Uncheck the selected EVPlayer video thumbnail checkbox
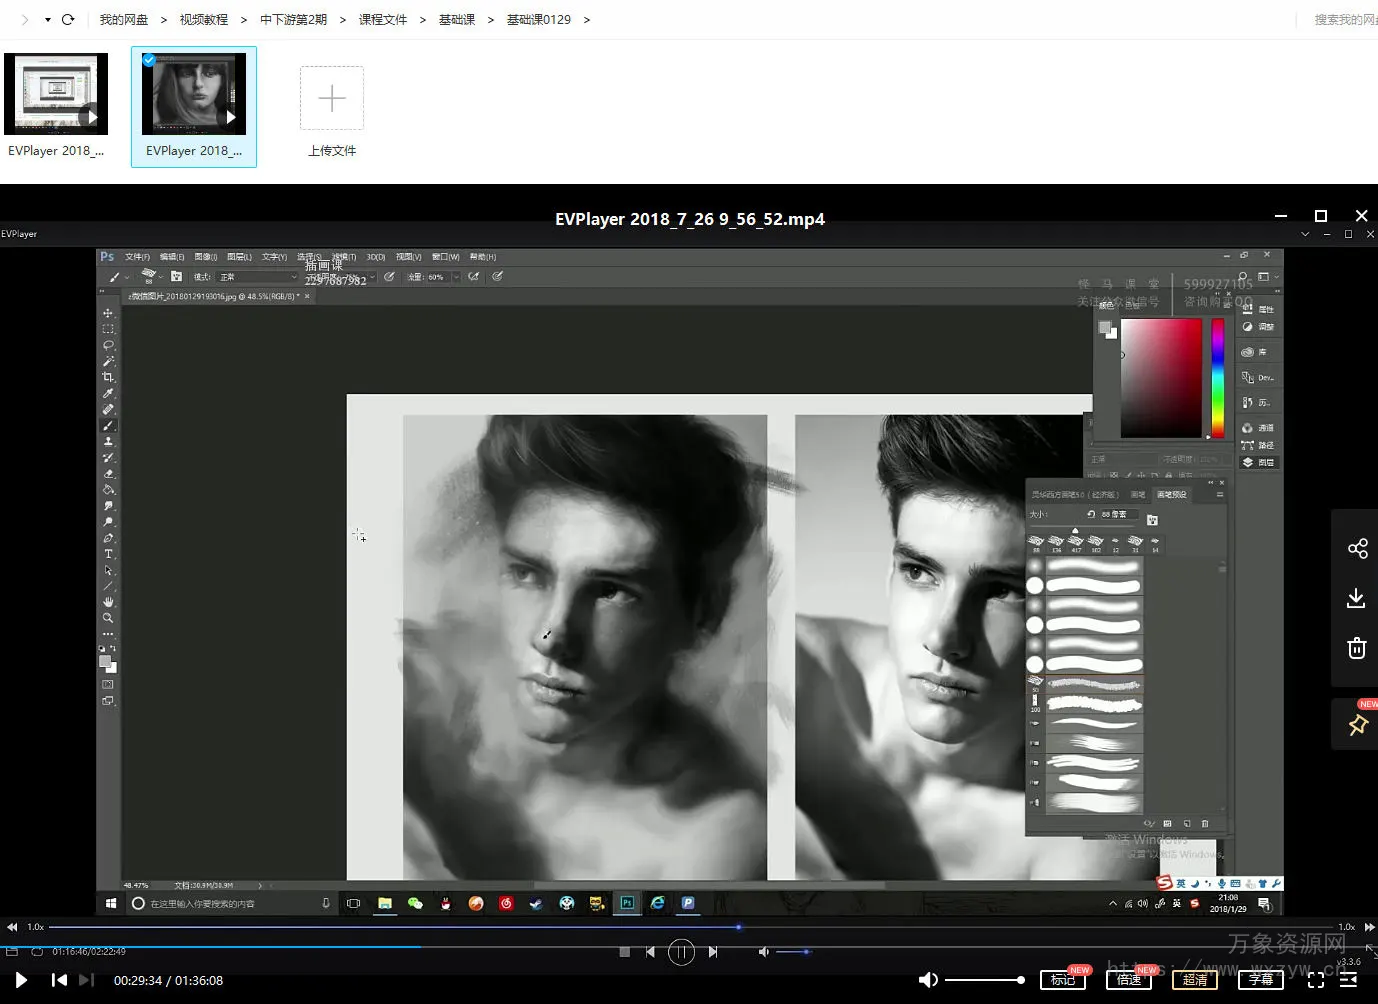The image size is (1378, 1004). pos(149,60)
